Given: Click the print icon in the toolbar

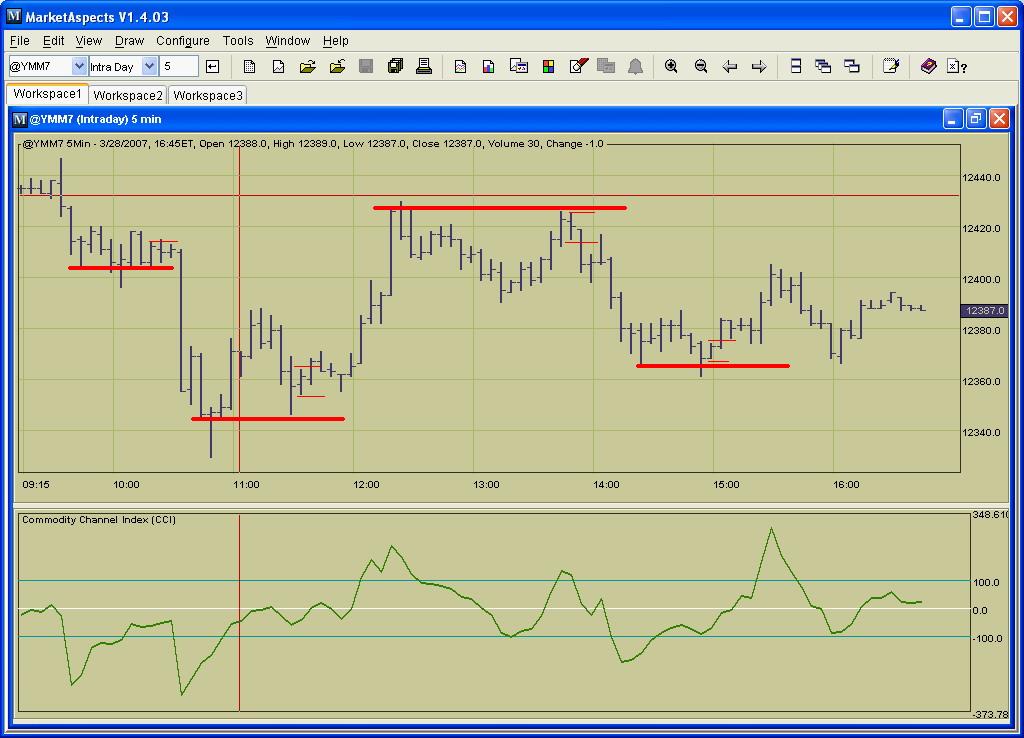Looking at the screenshot, I should [x=424, y=67].
